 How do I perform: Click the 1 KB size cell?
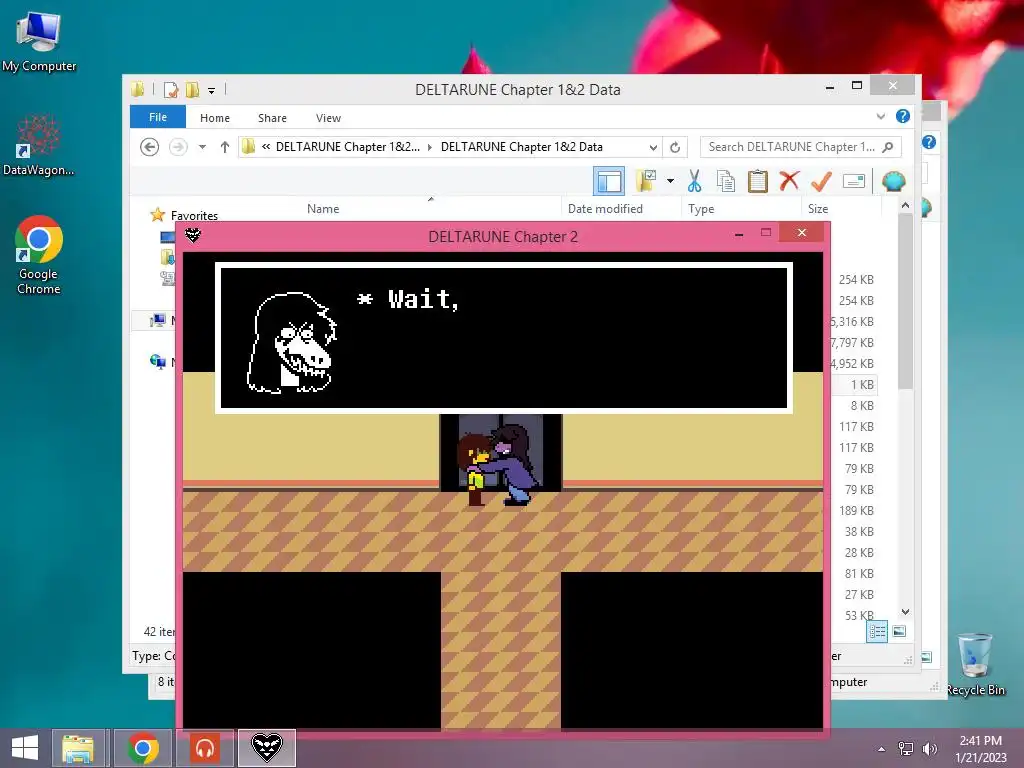click(x=861, y=385)
